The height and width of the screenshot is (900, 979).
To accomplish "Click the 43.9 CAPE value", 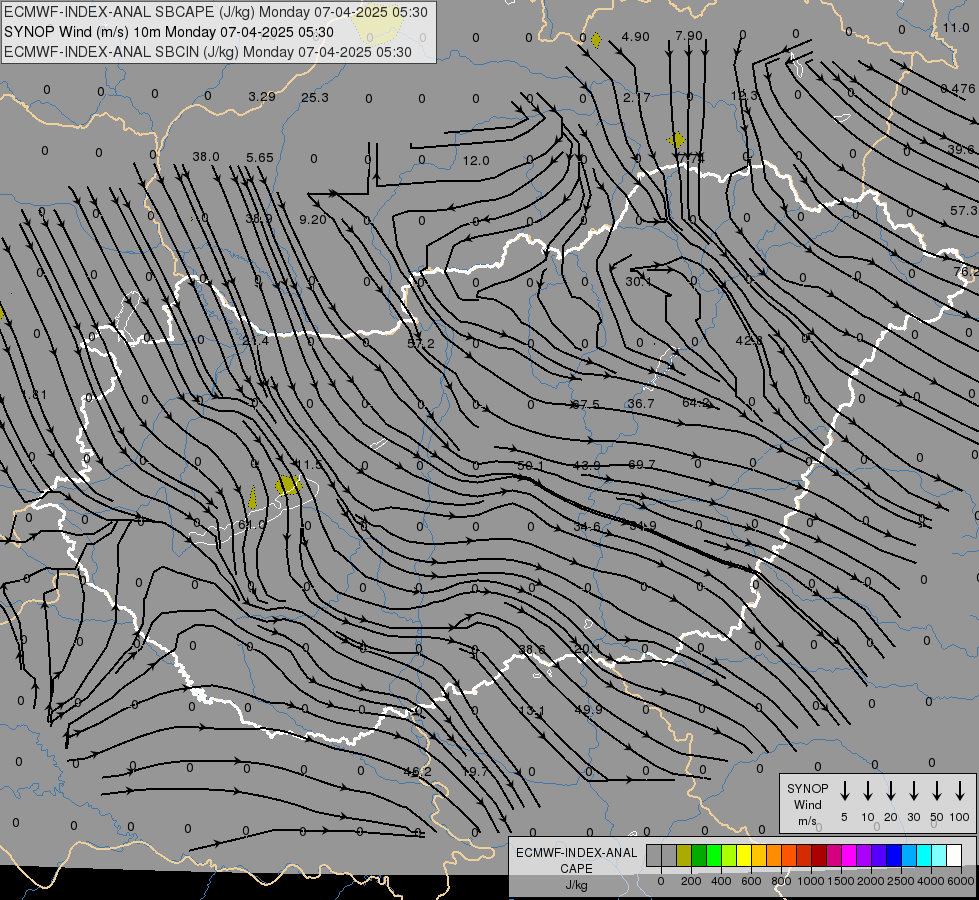I will (x=586, y=465).
